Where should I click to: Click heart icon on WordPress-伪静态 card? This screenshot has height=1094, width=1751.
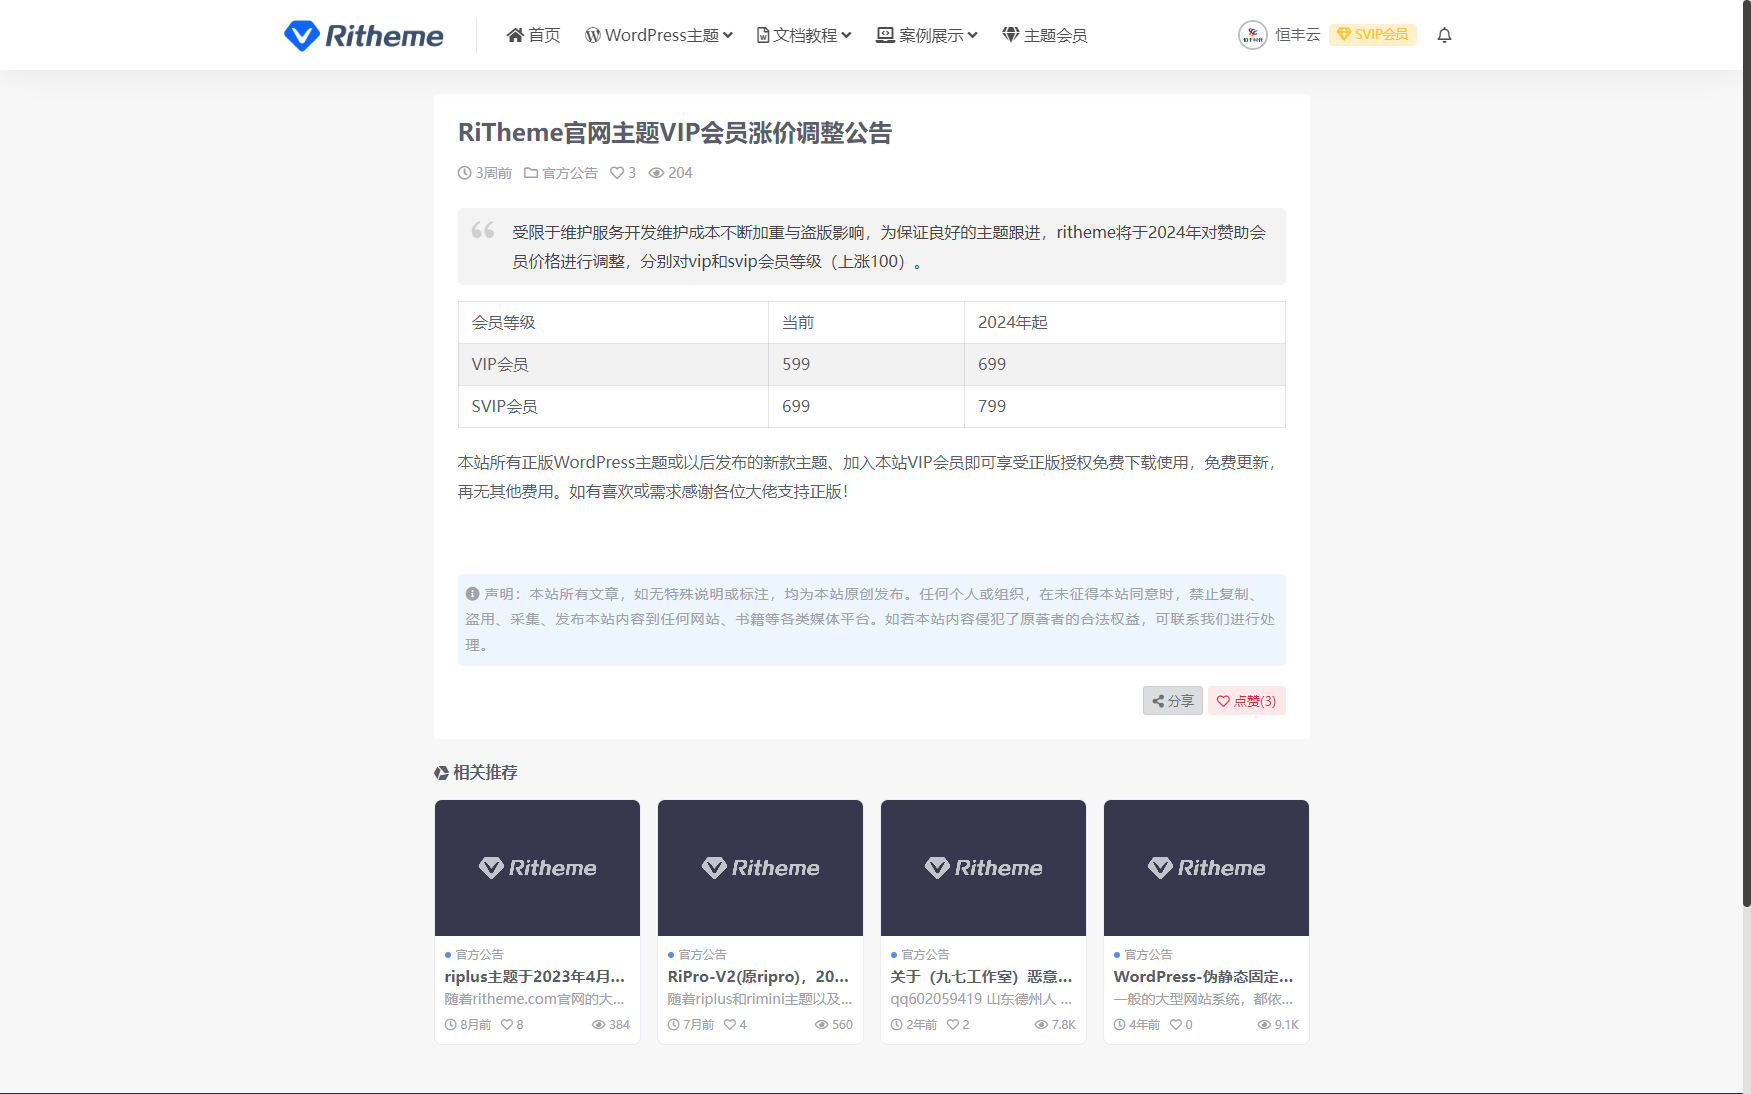tap(1176, 1025)
